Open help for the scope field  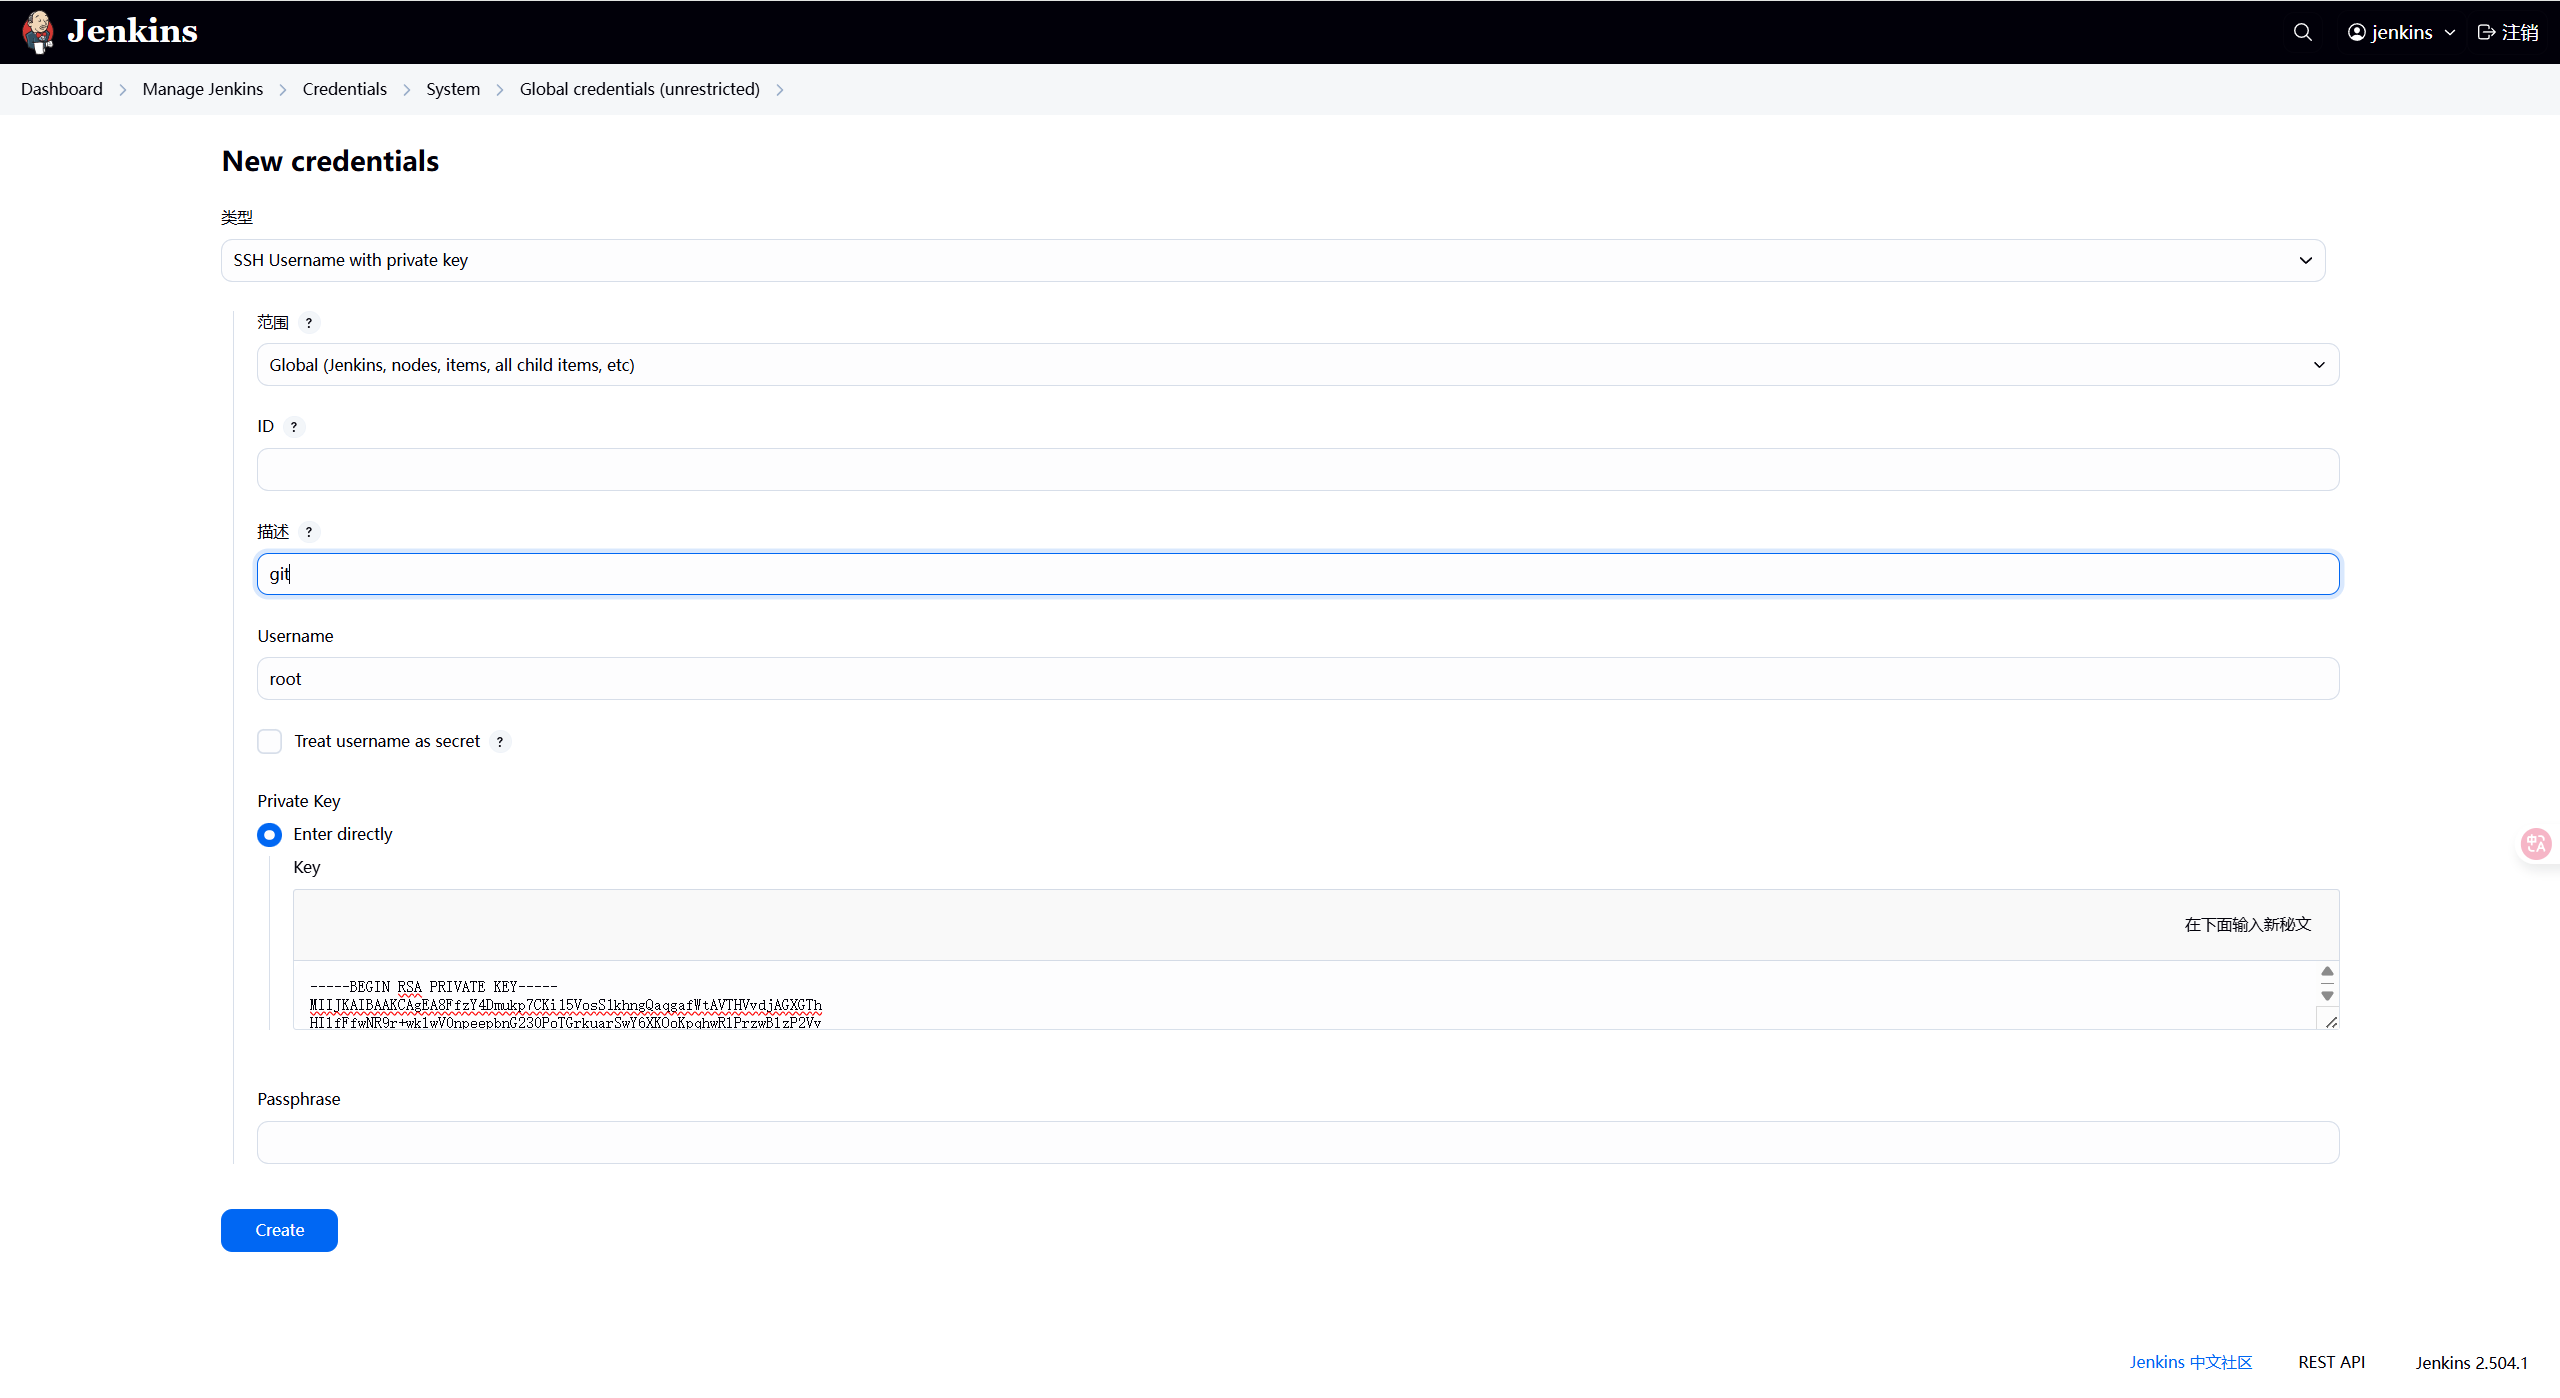coord(309,323)
